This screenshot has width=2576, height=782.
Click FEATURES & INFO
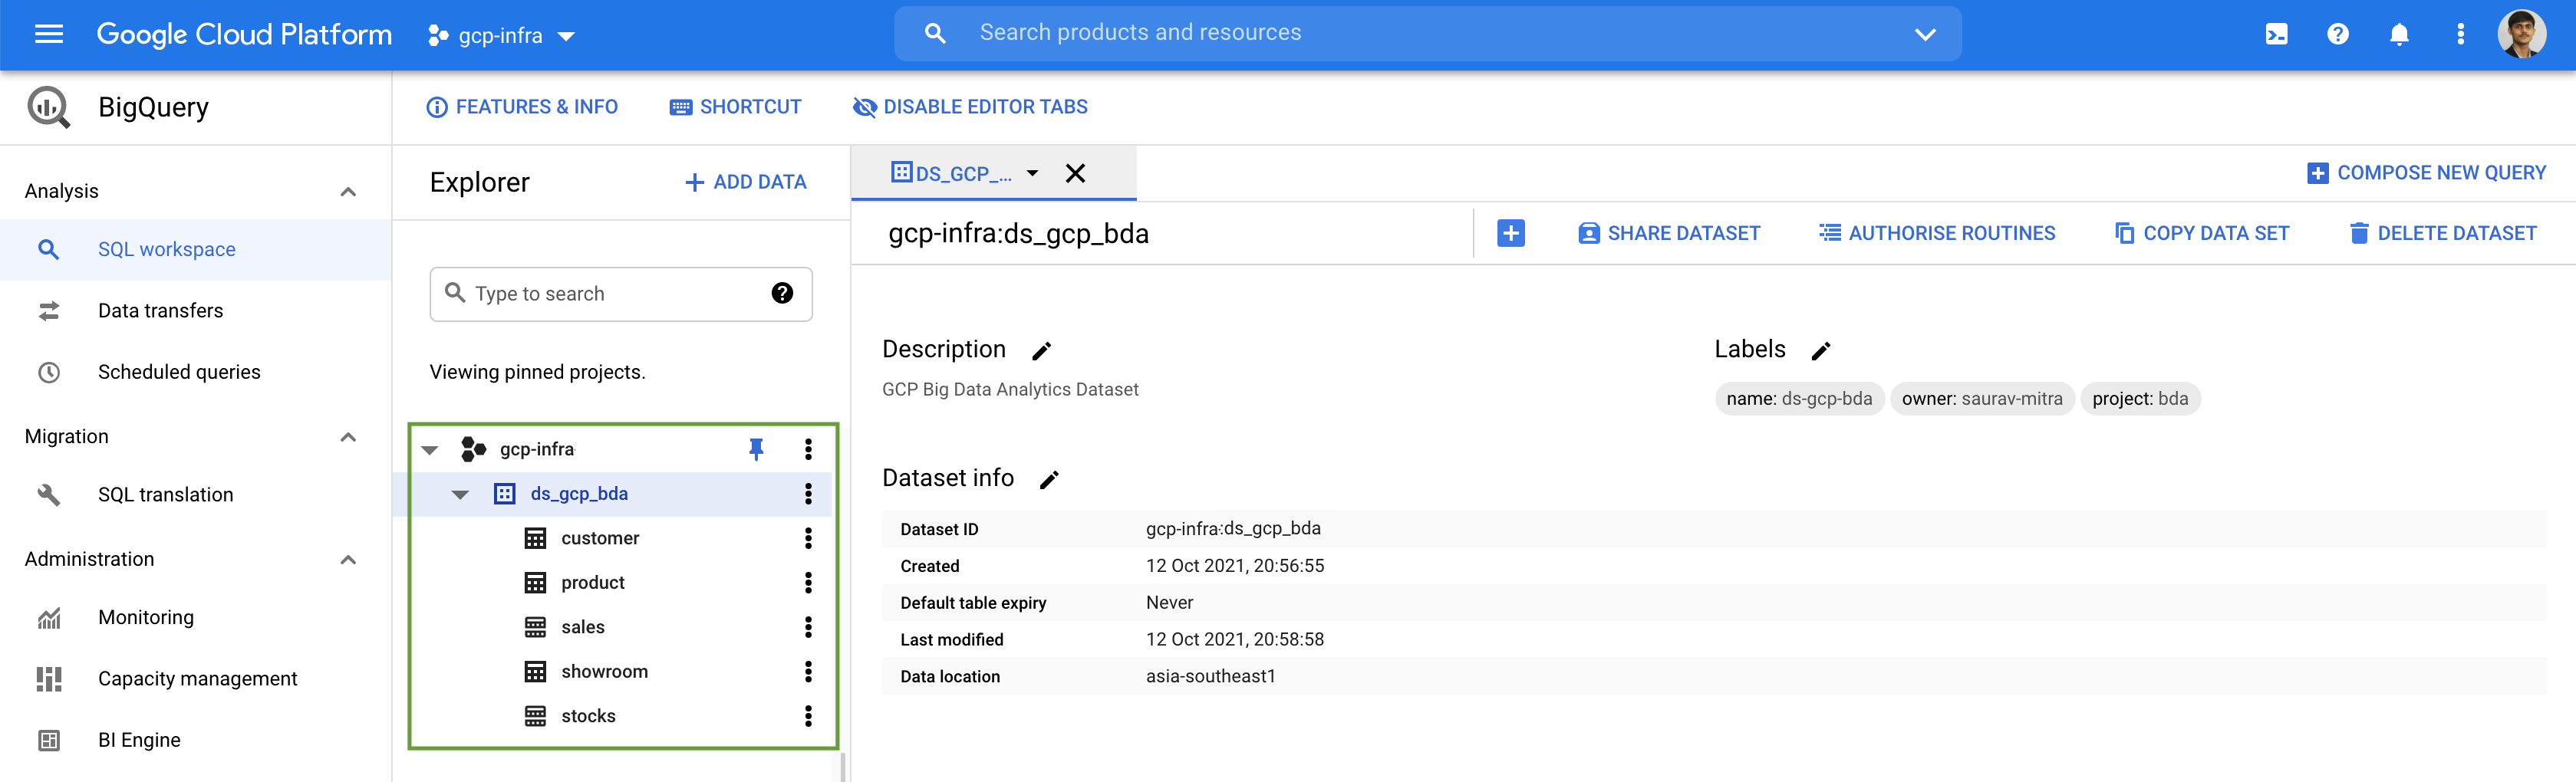pyautogui.click(x=522, y=107)
